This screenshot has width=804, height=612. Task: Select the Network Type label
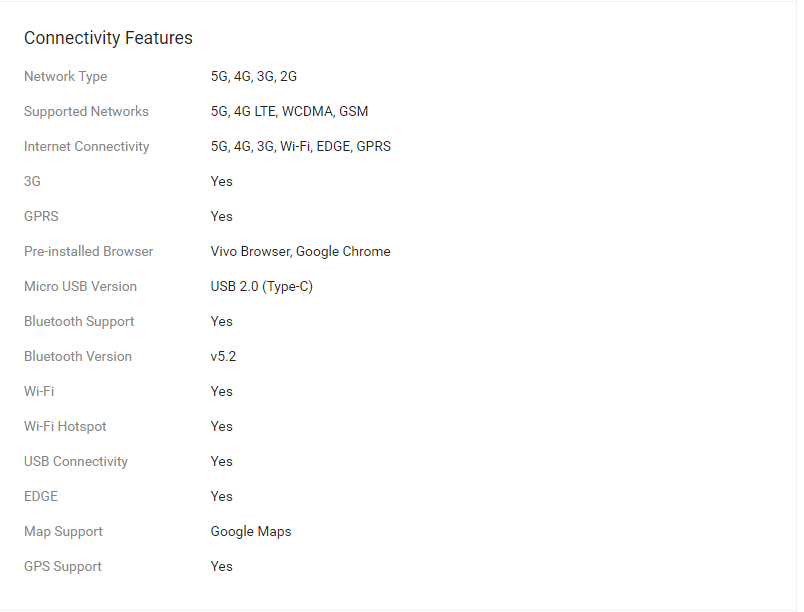[66, 76]
